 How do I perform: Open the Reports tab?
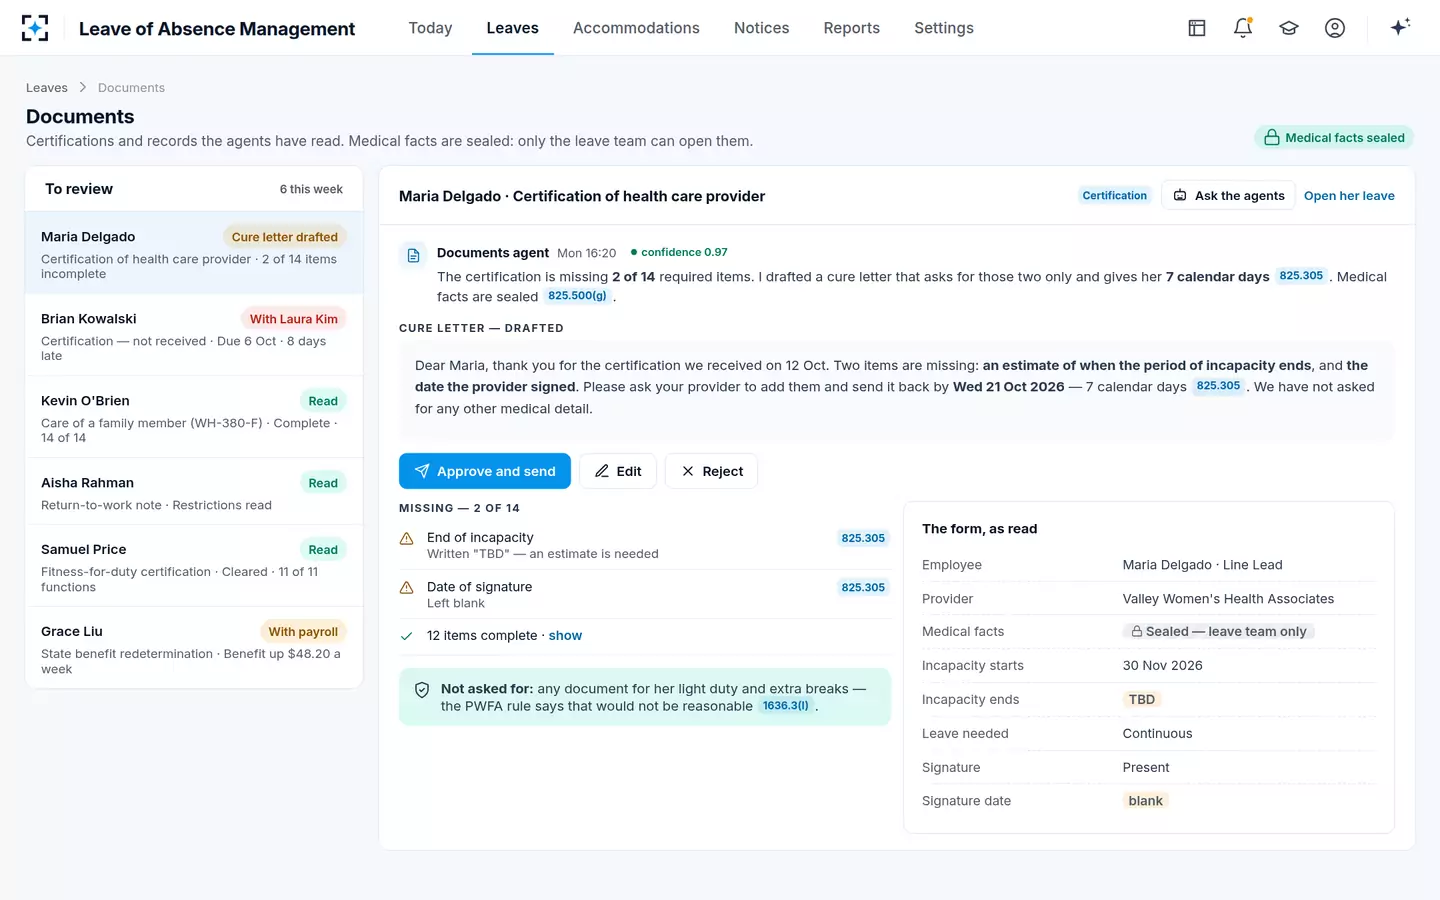pyautogui.click(x=852, y=28)
